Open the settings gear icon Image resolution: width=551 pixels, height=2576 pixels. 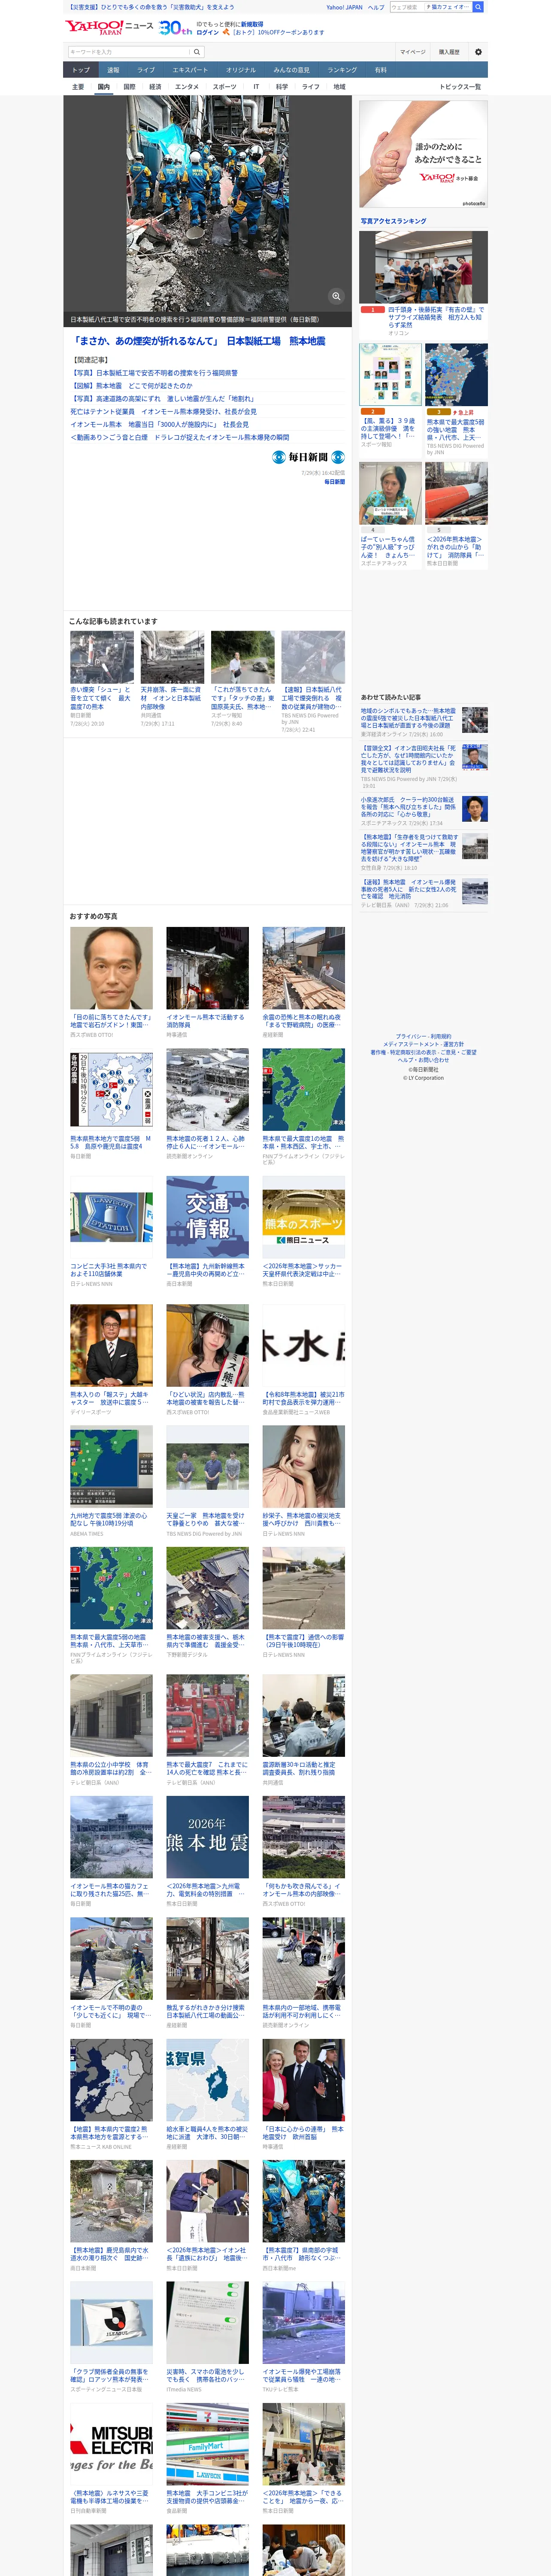[x=478, y=52]
